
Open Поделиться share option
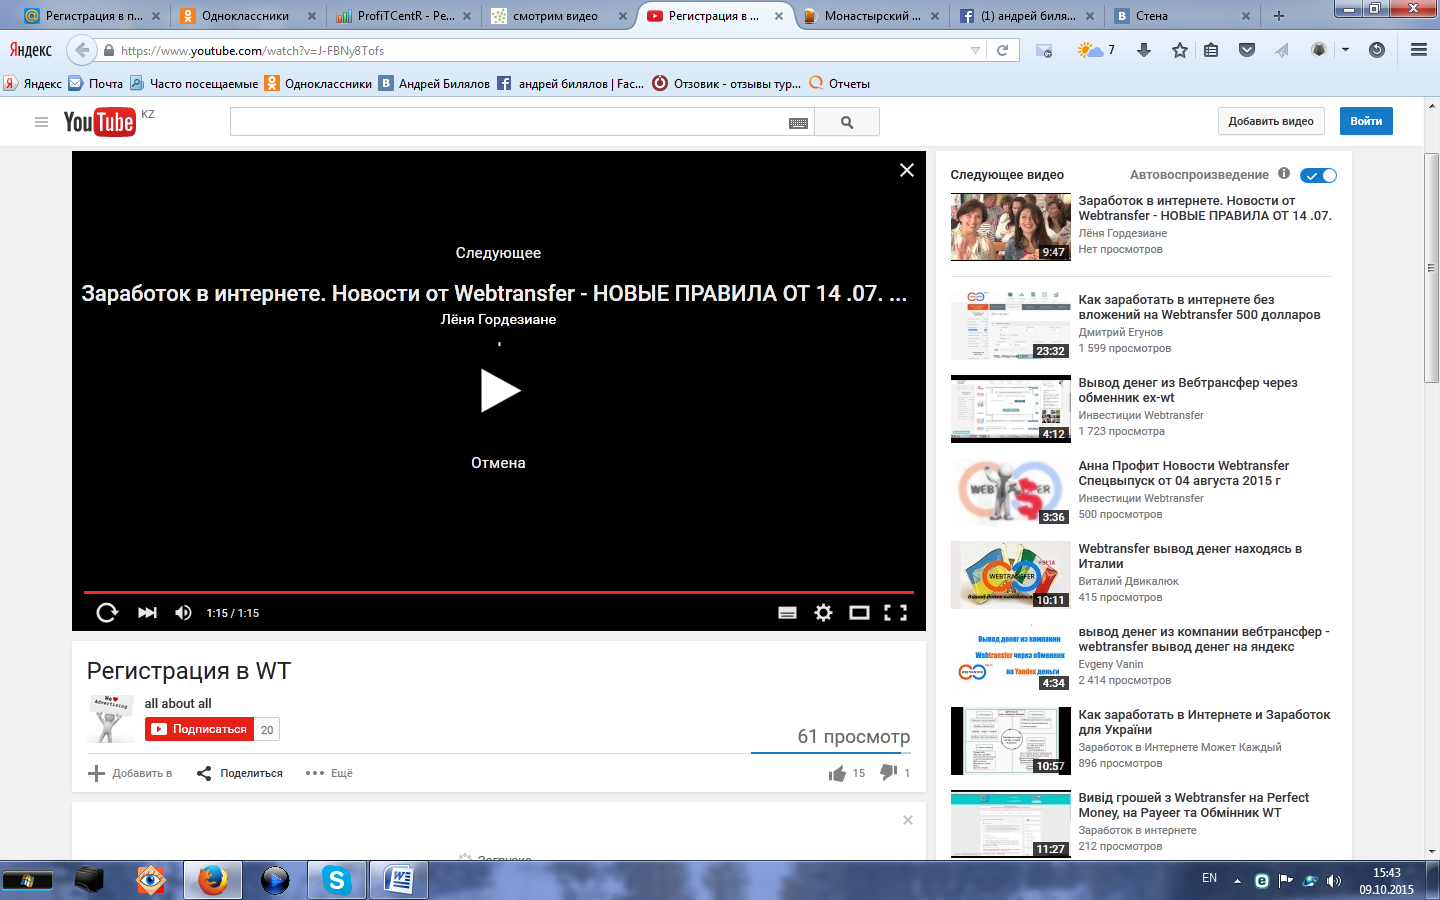[x=240, y=773]
